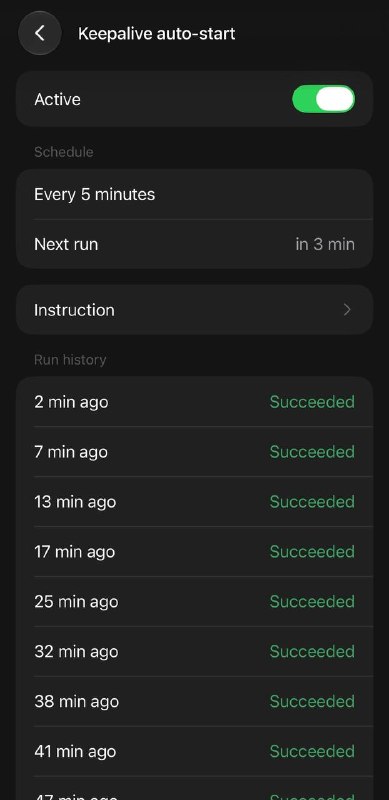Tap the Active label text
The height and width of the screenshot is (800, 389).
click(57, 99)
